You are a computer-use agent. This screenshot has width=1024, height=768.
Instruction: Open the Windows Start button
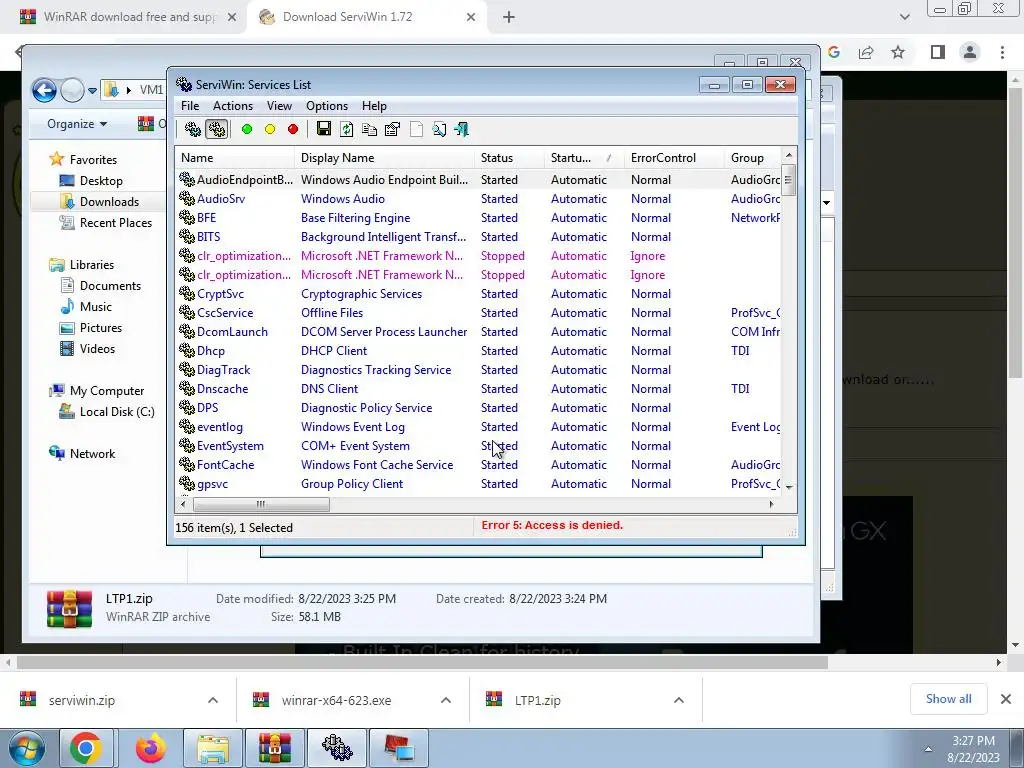pos(27,748)
